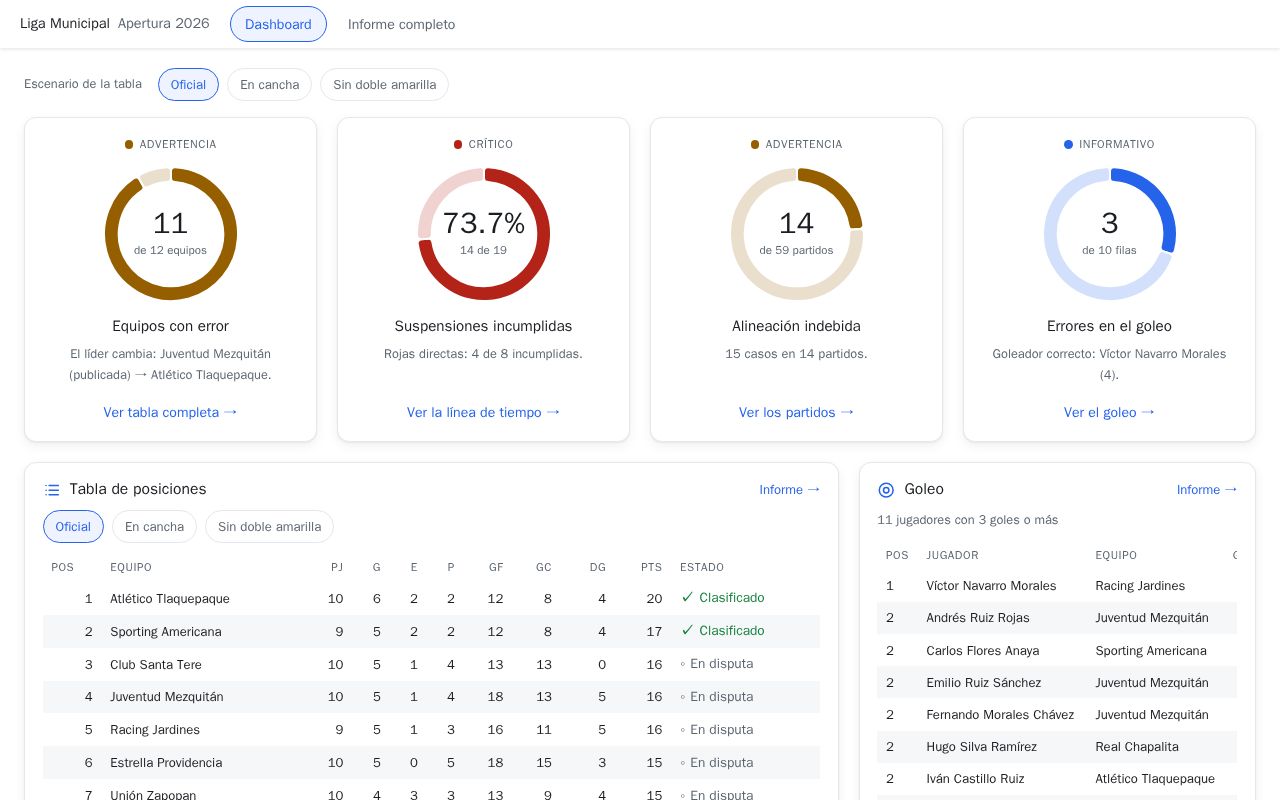
Task: Click the green checkmark in Atlético Tlaquepaque row
Action: tap(687, 597)
